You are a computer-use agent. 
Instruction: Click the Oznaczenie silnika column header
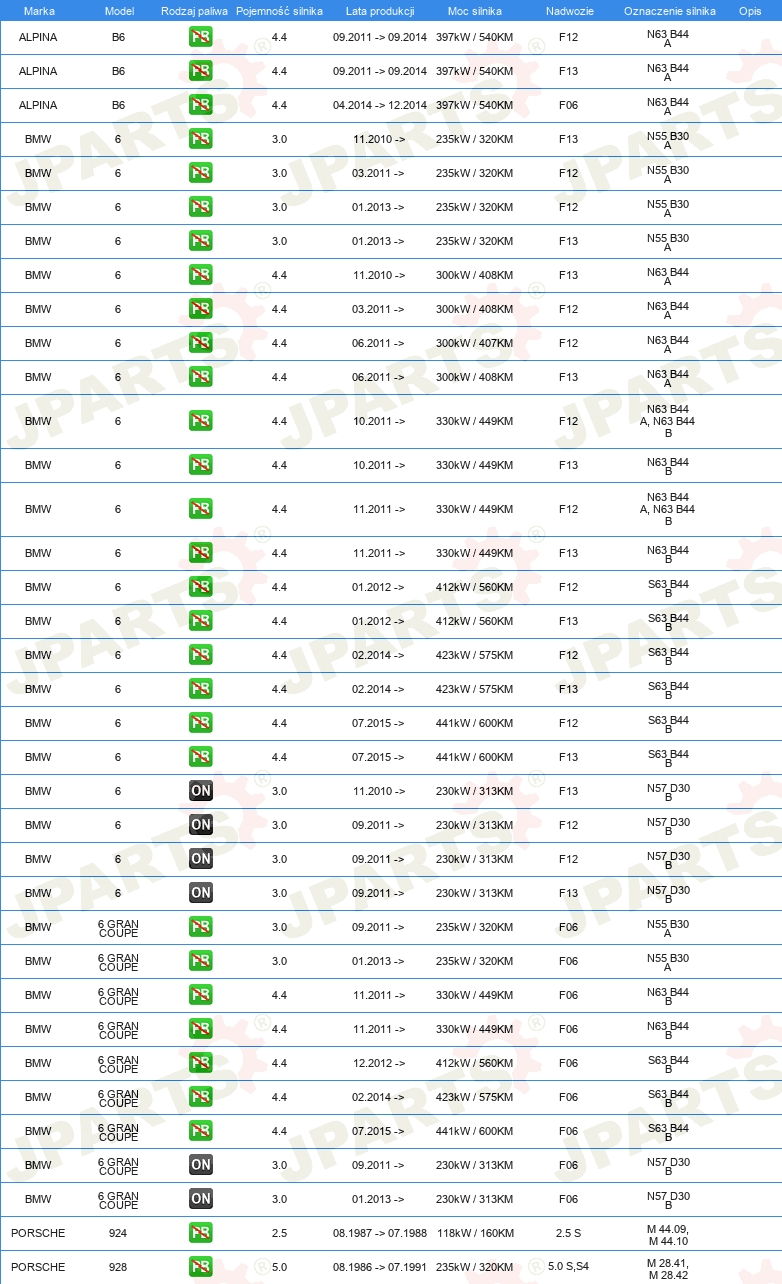point(669,11)
